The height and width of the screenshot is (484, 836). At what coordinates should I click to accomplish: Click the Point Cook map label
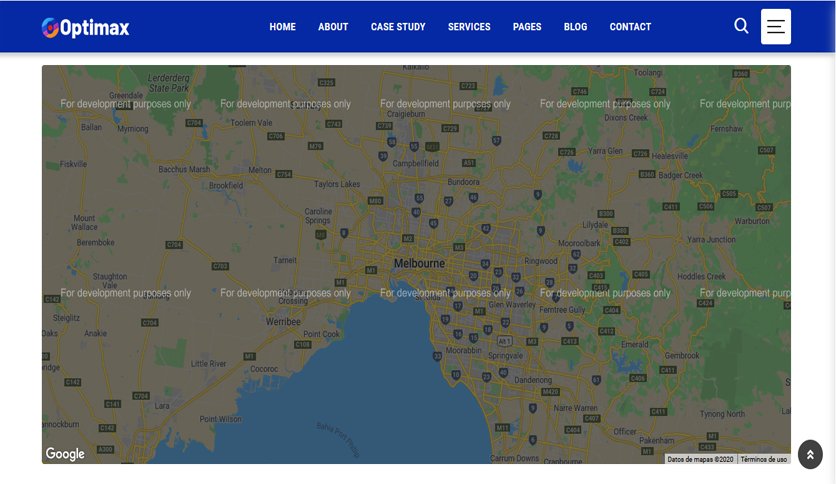pos(321,334)
